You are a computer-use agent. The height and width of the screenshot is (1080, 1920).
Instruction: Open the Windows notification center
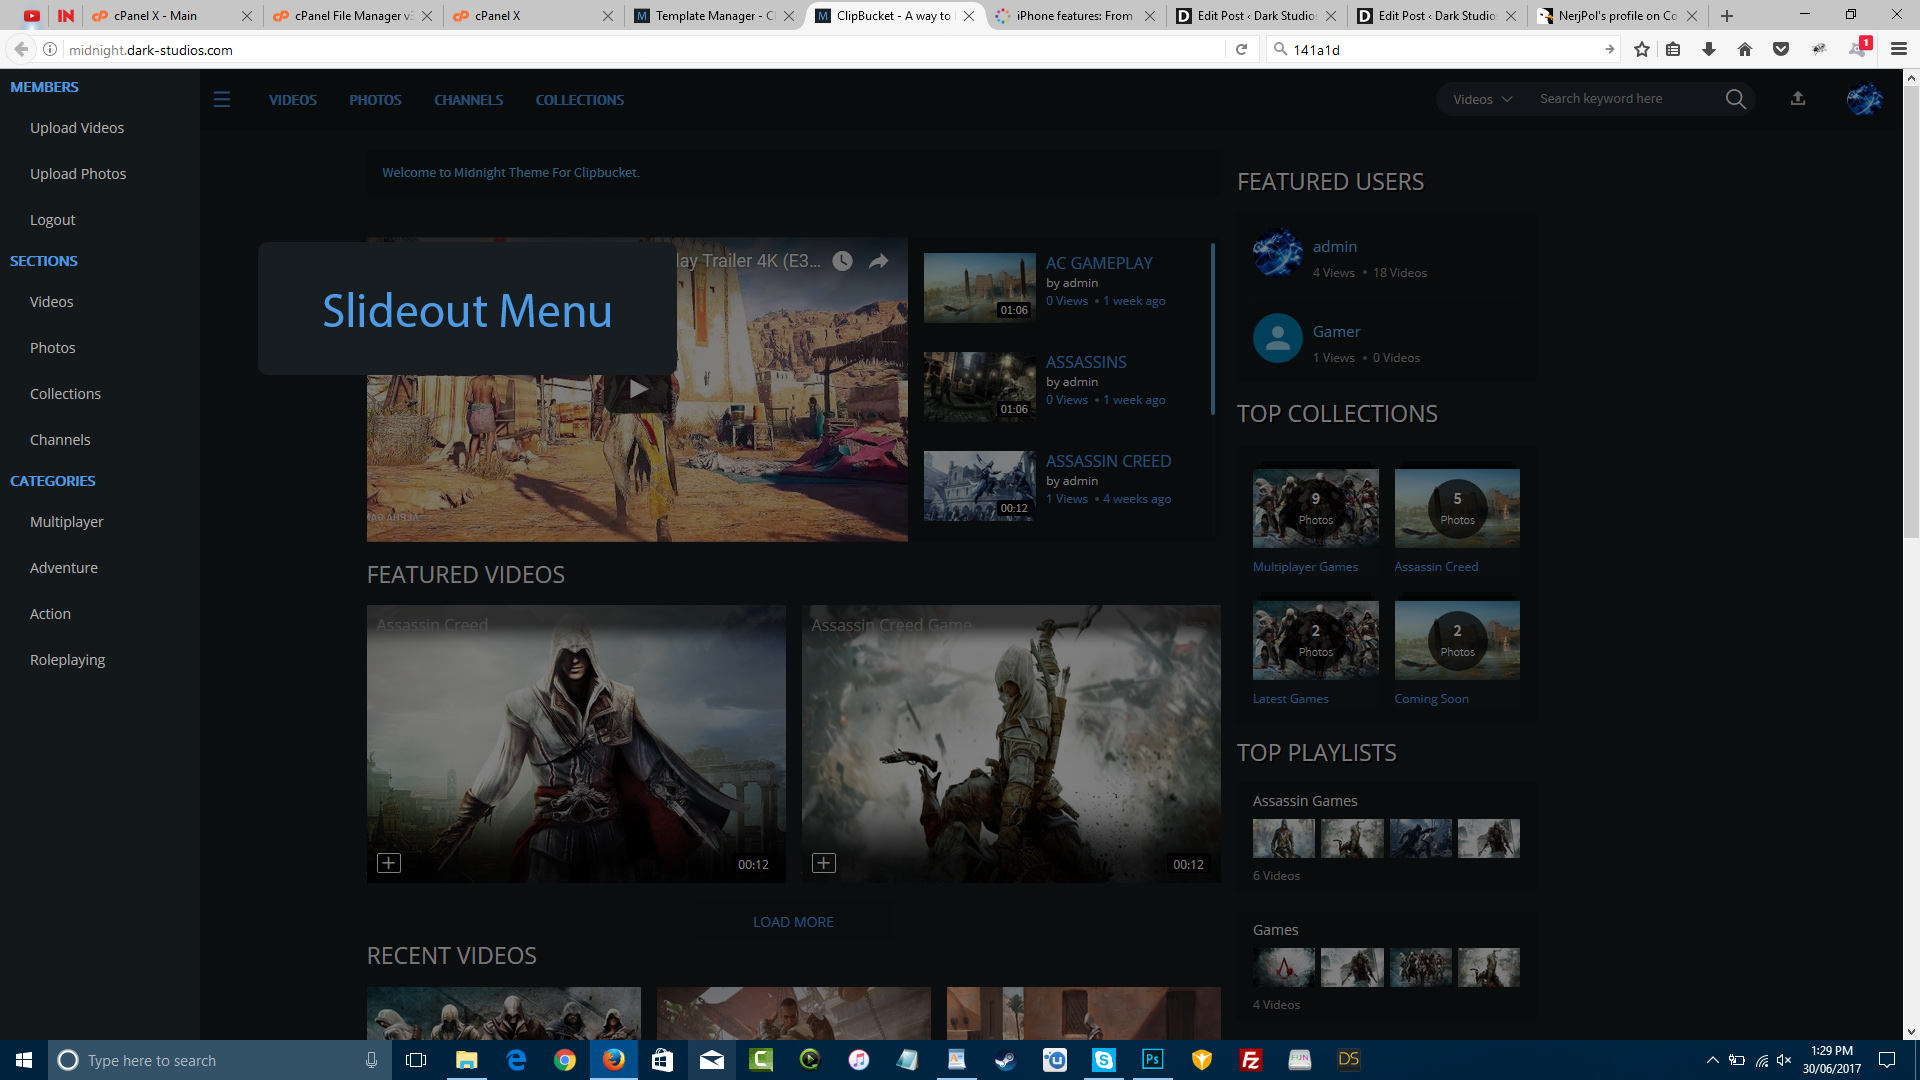1887,1060
